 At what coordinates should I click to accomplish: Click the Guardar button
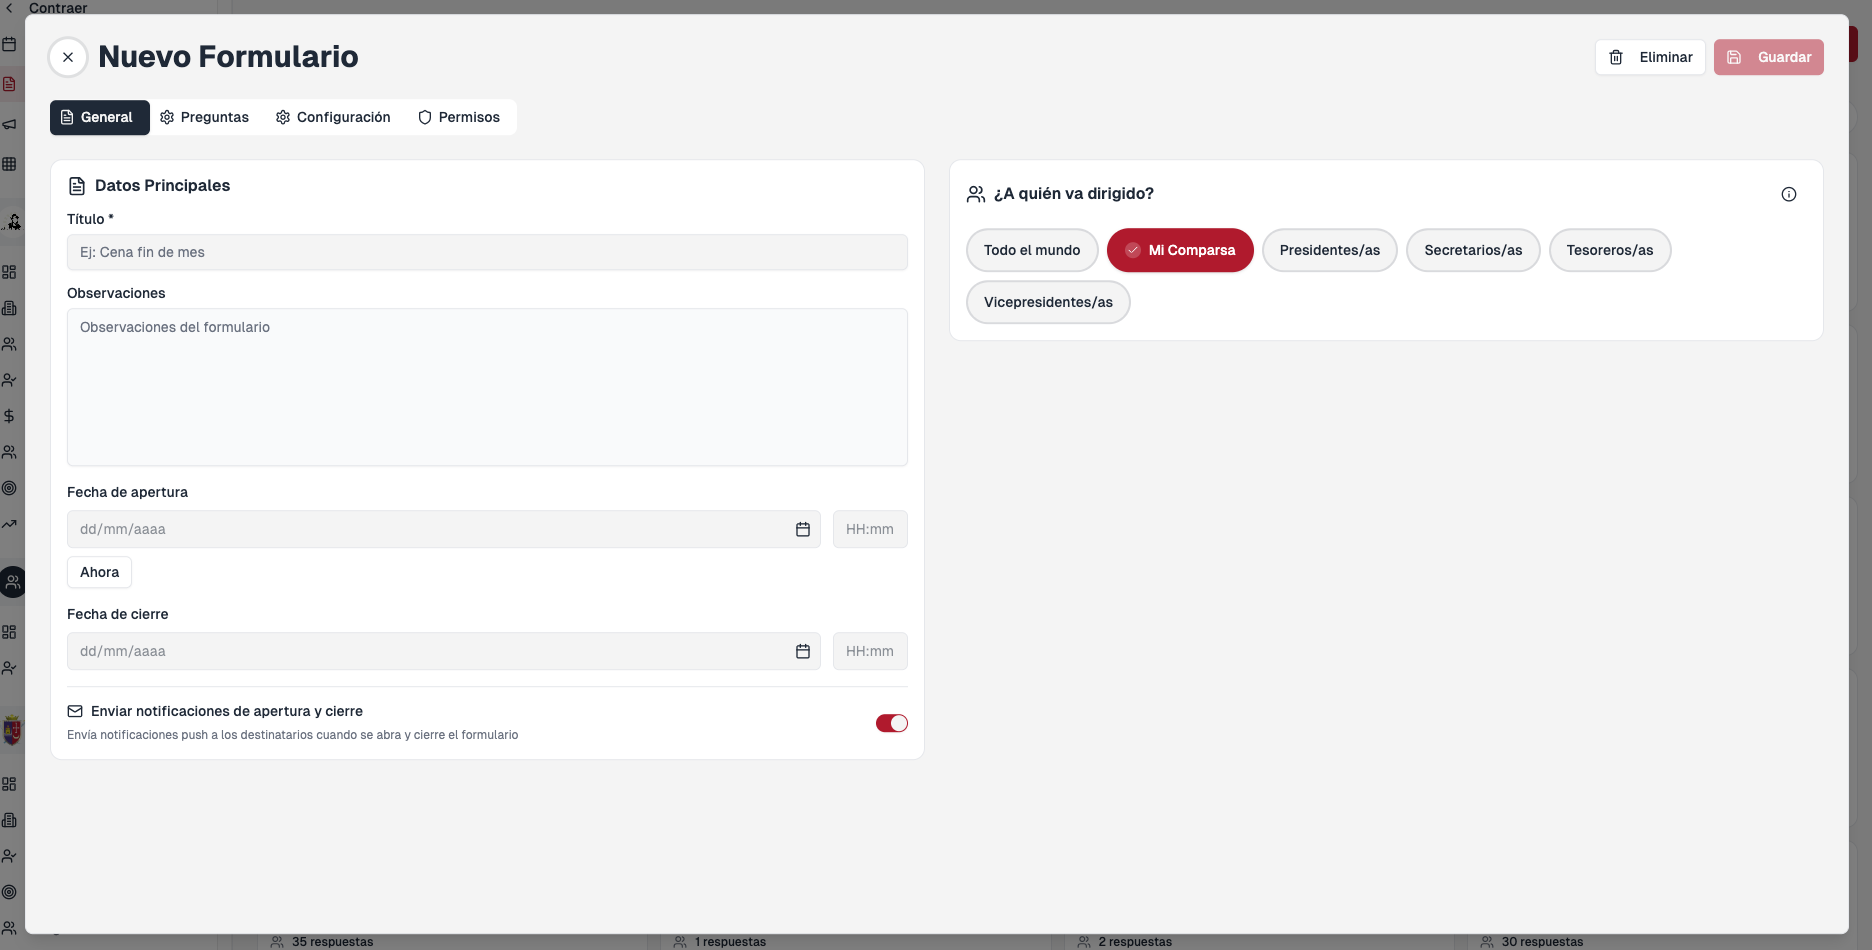[1768, 57]
